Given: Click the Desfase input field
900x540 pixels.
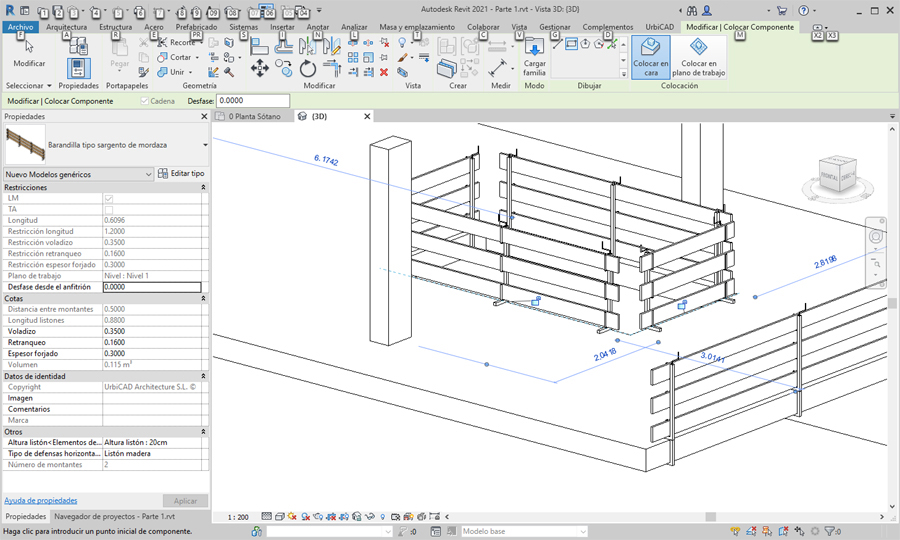Looking at the screenshot, I should [252, 101].
